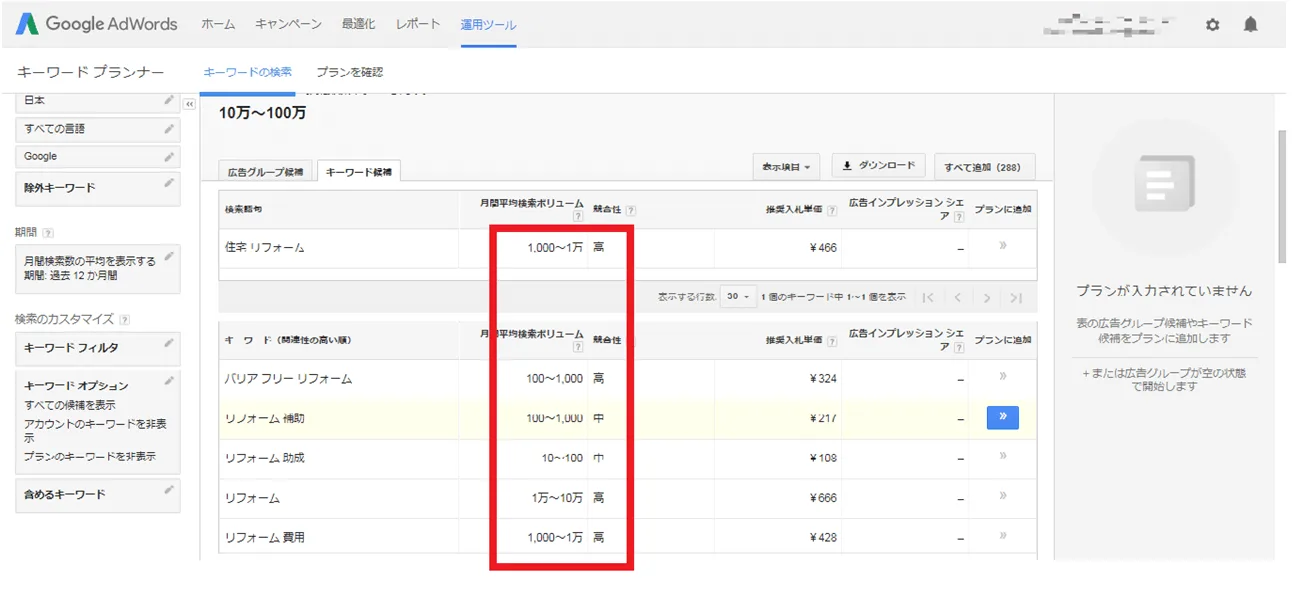
Task: Add バリア フリー リフォーム to plan arrow
Action: point(1002,377)
